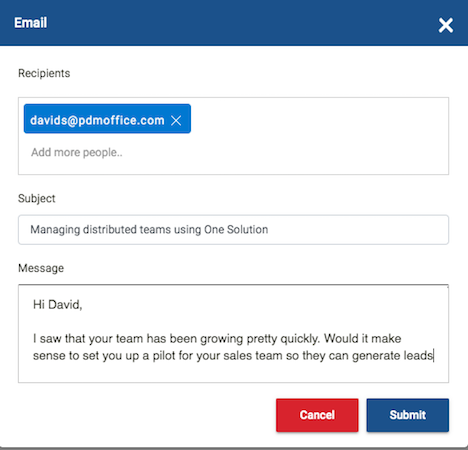This screenshot has height=450, width=468.
Task: Focus the 'Add more people..' input
Action: [x=77, y=152]
